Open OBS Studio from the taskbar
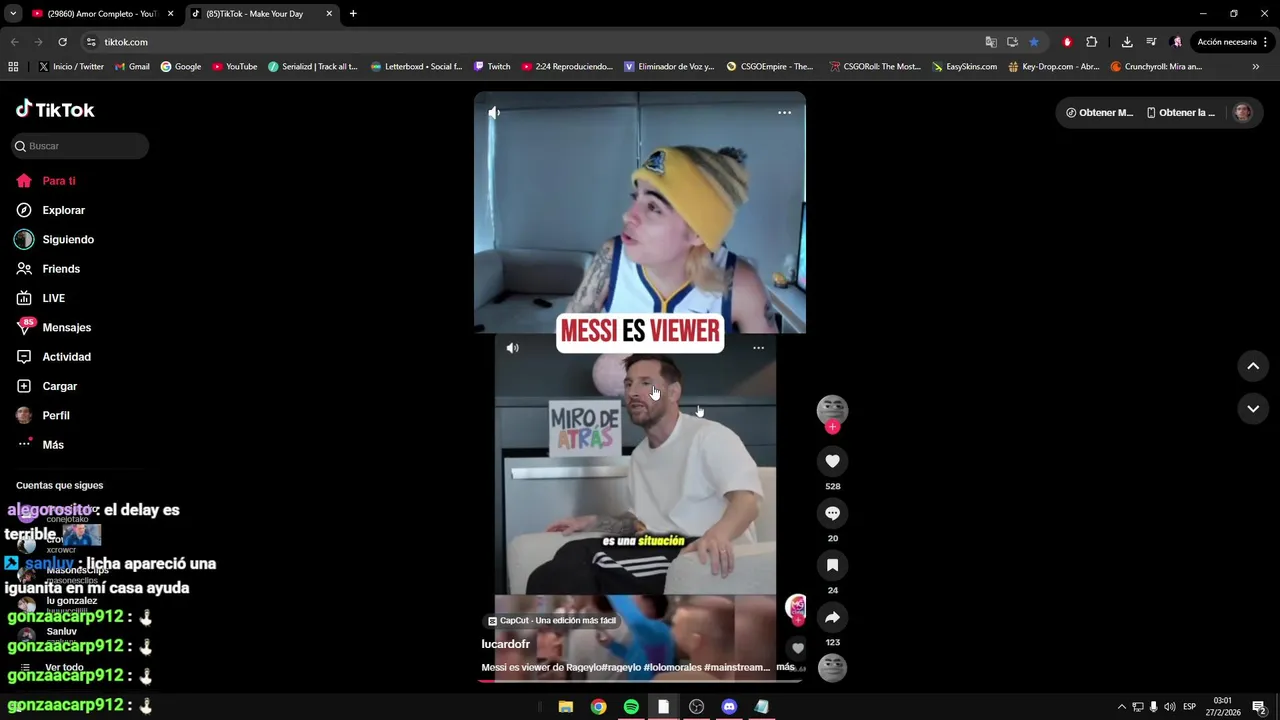 (x=696, y=707)
